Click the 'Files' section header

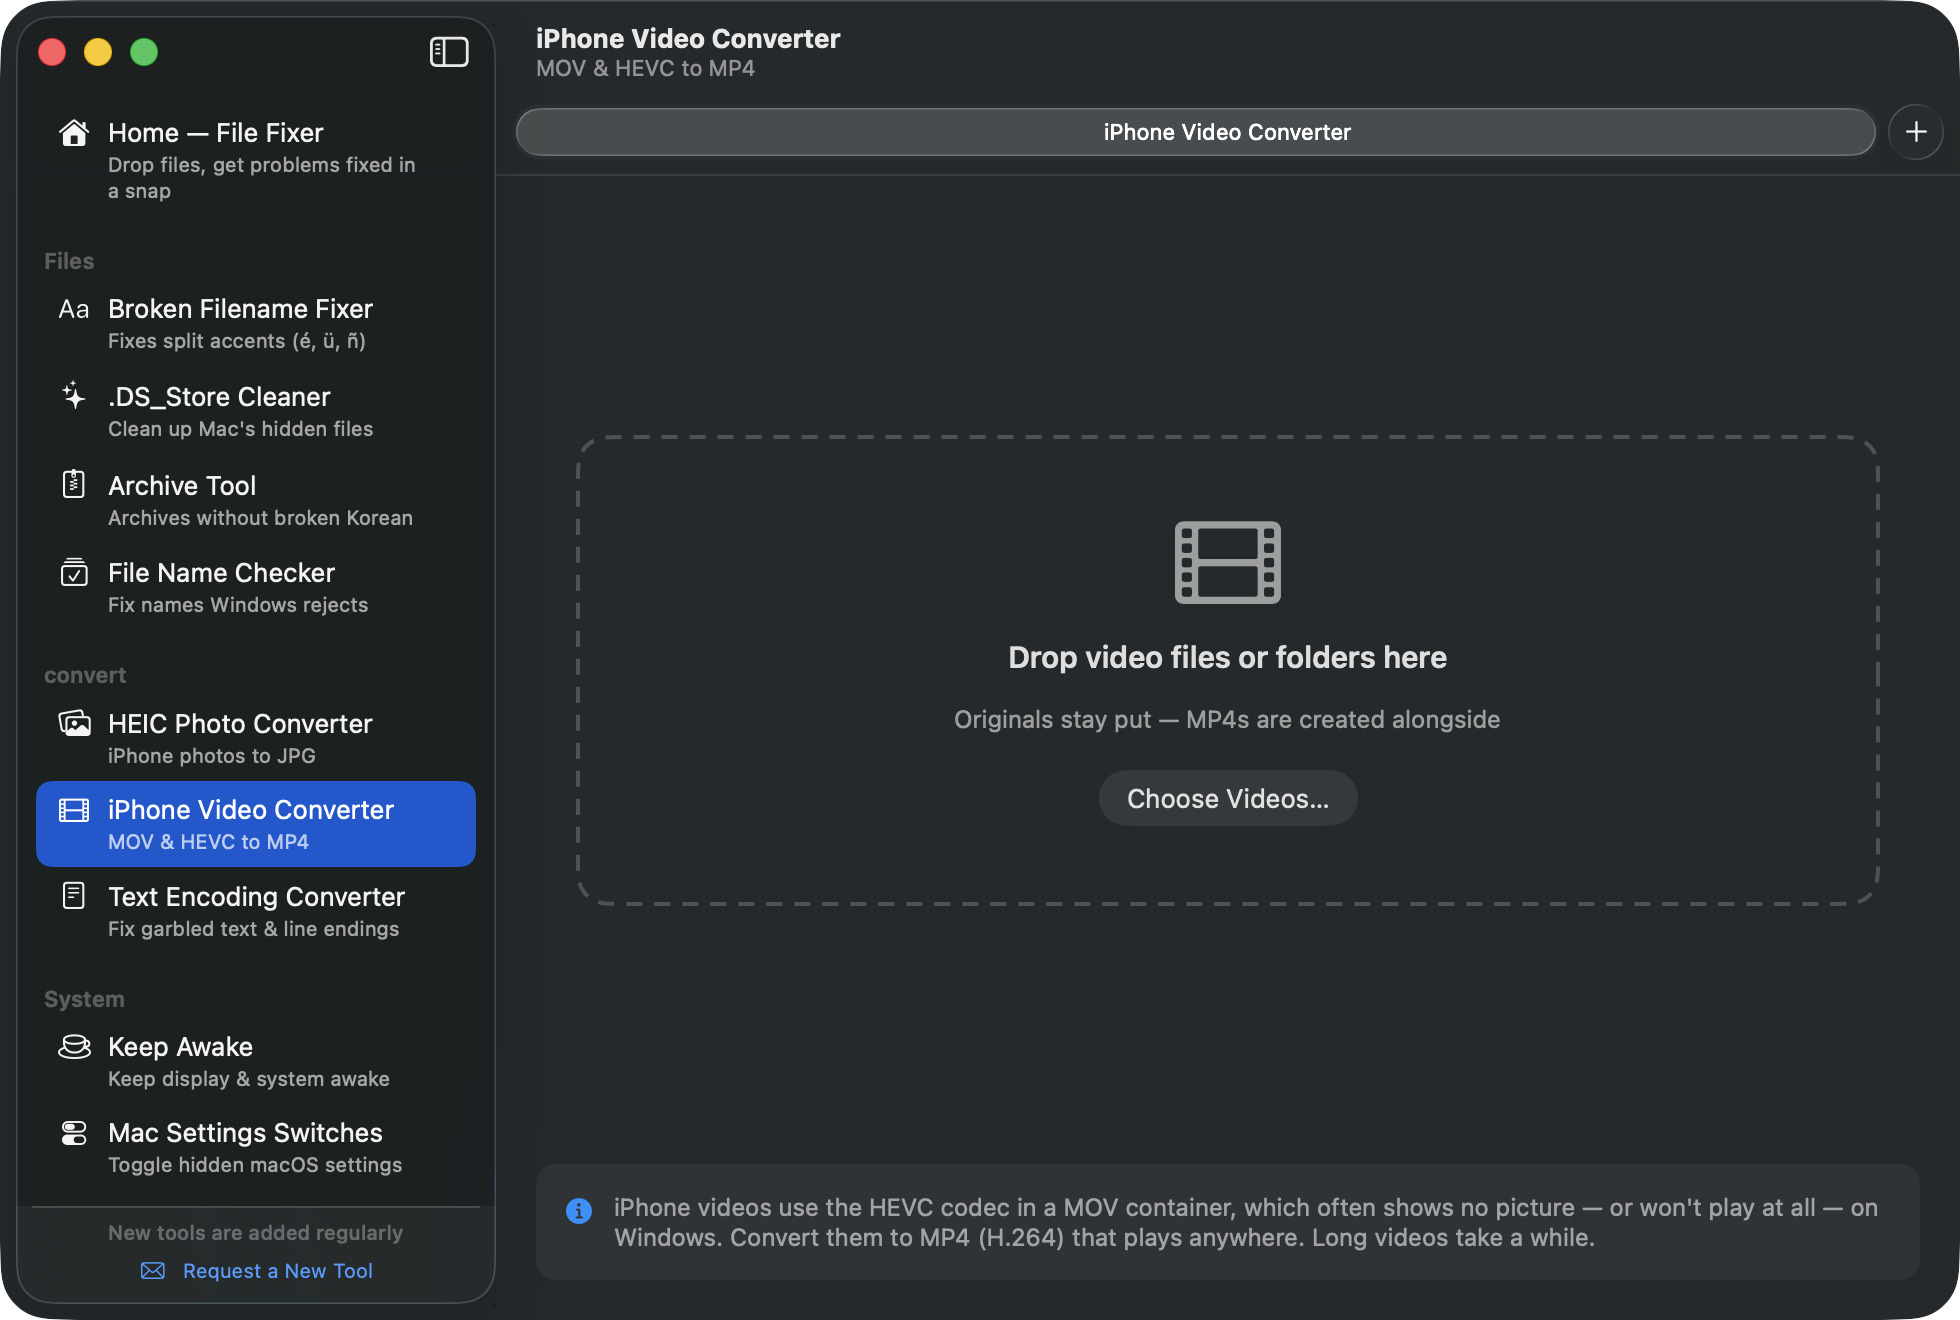(x=69, y=261)
